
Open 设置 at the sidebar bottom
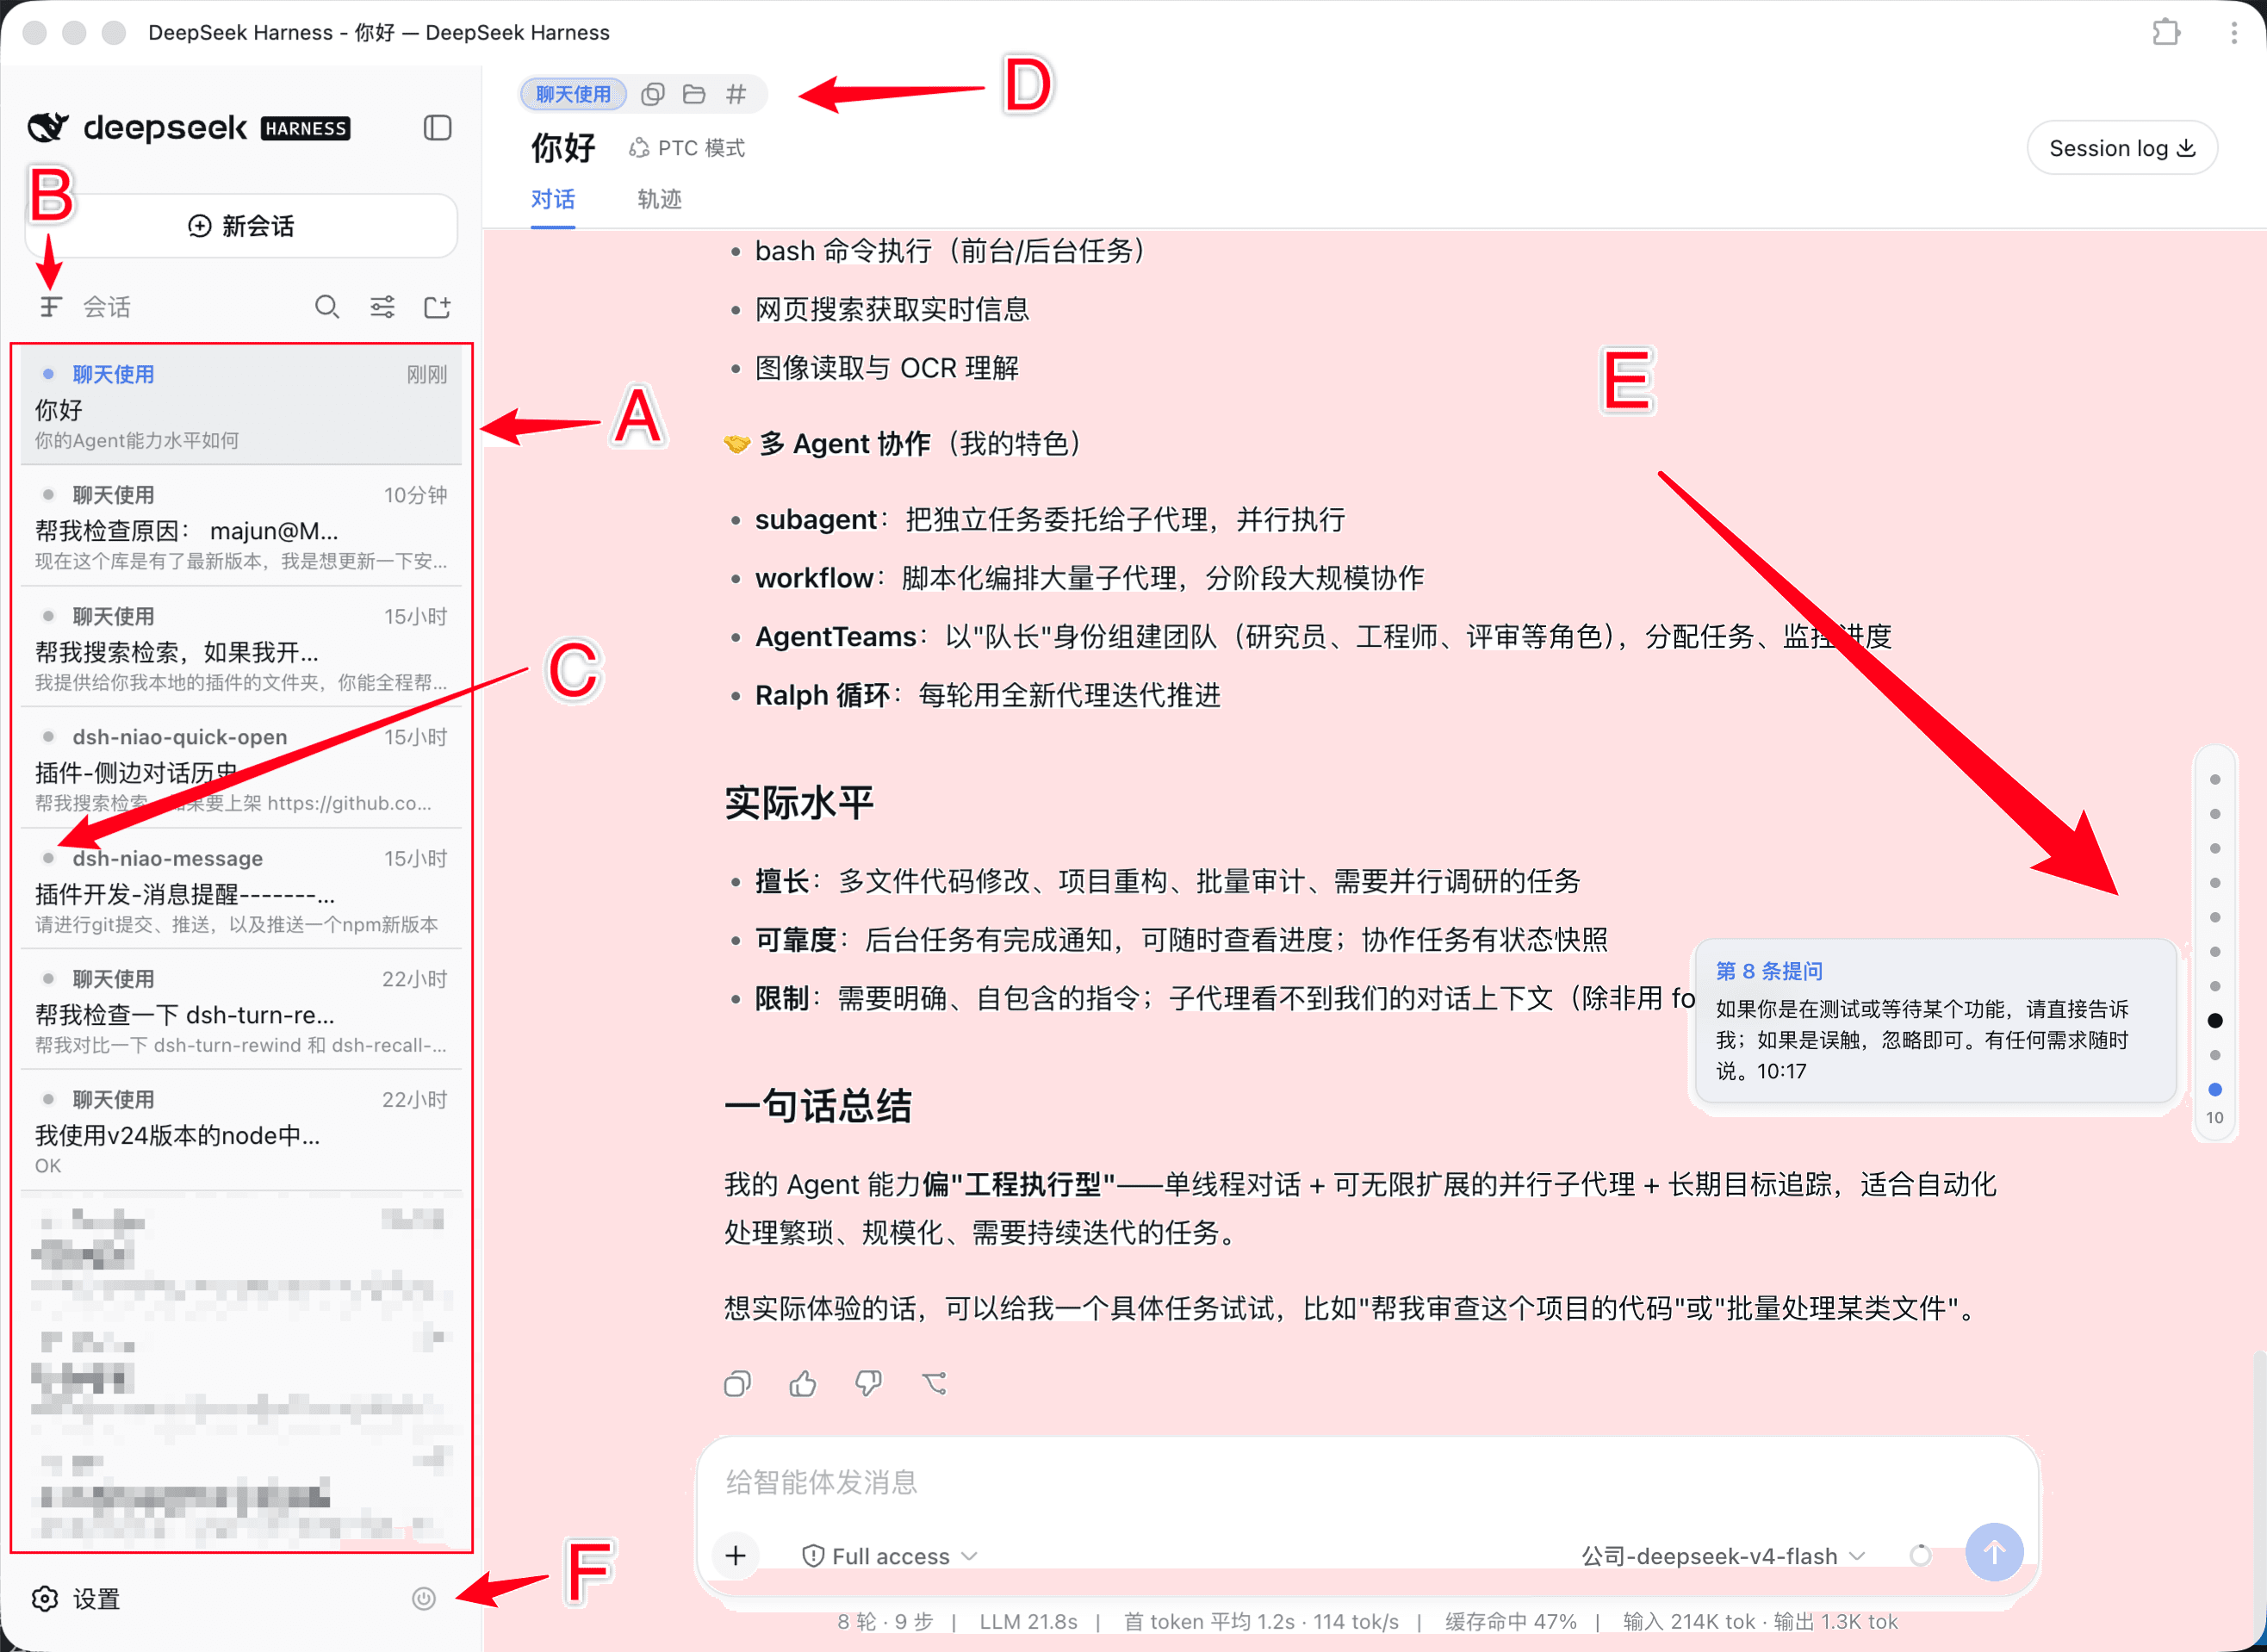click(76, 1599)
